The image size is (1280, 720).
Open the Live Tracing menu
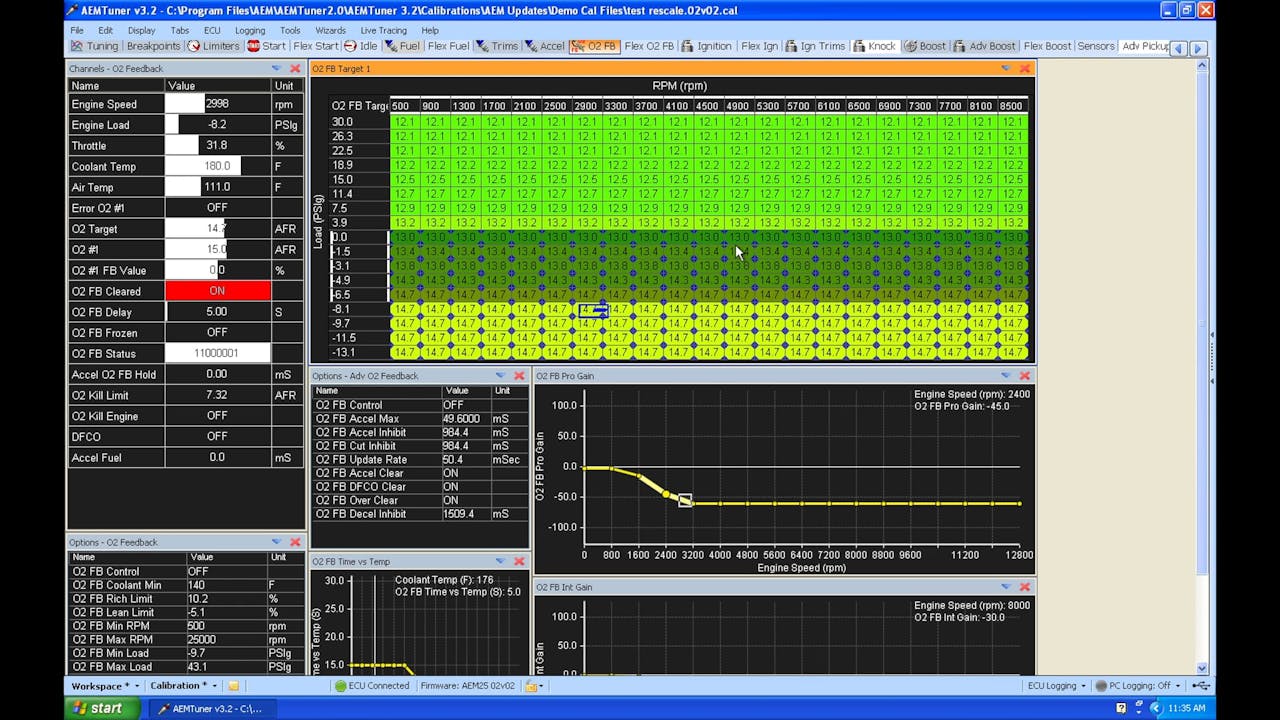click(x=383, y=30)
